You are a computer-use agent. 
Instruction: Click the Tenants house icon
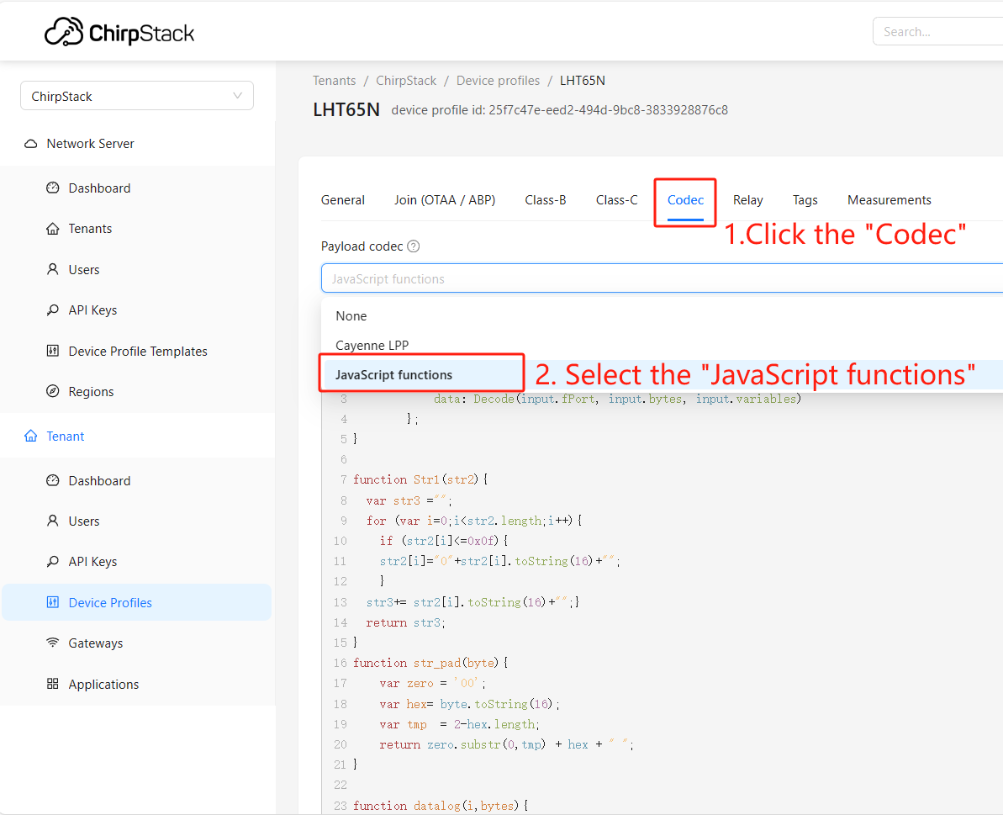point(52,228)
